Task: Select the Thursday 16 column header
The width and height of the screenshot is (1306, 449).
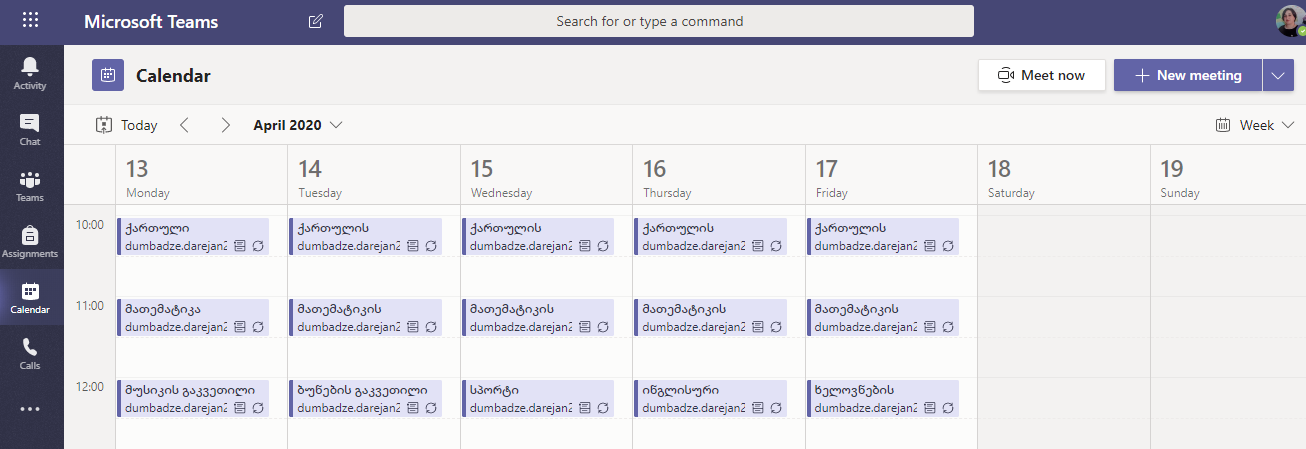Action: click(719, 176)
